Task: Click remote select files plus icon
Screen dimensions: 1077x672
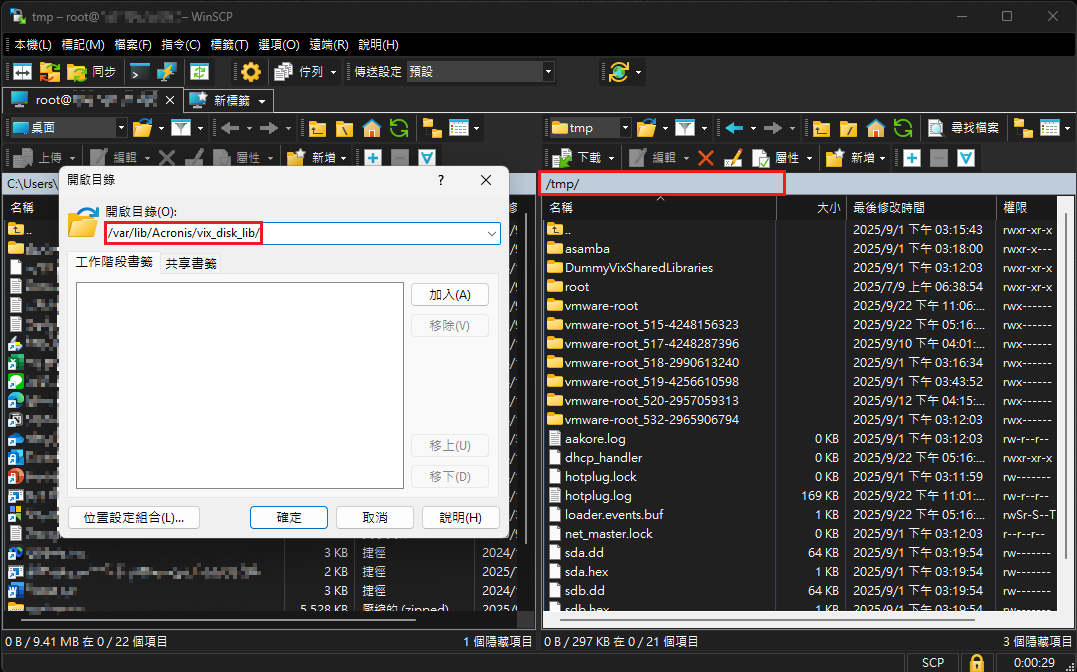Action: tap(911, 158)
